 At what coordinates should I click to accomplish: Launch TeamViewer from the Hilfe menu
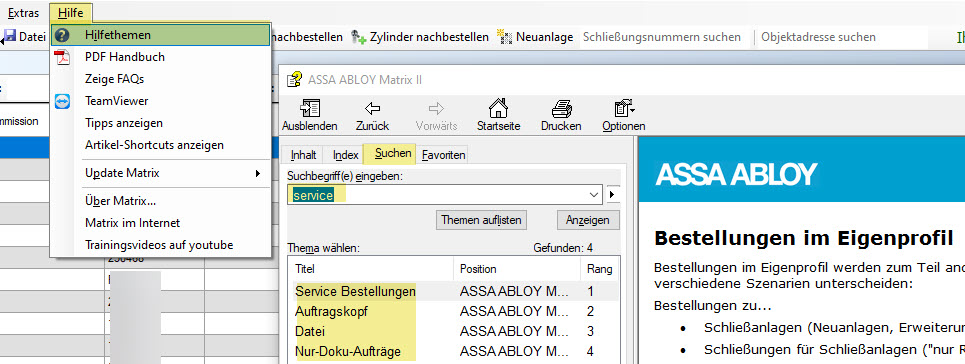(x=116, y=101)
